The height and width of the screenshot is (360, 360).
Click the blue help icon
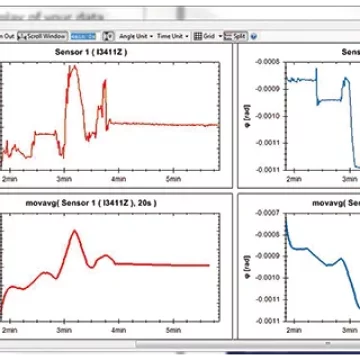(x=253, y=36)
